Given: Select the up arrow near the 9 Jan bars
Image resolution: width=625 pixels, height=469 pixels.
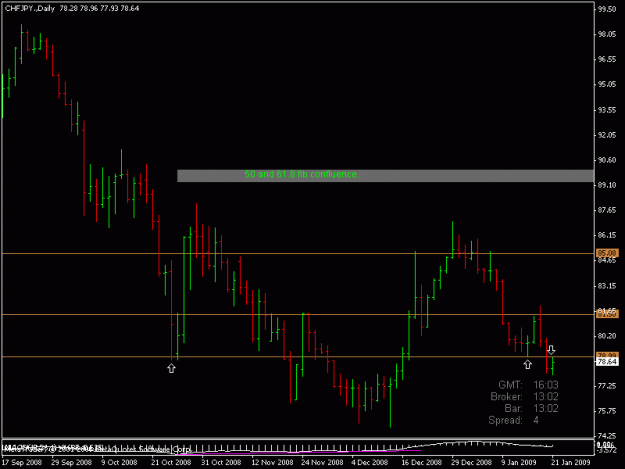Looking at the screenshot, I should tap(528, 364).
